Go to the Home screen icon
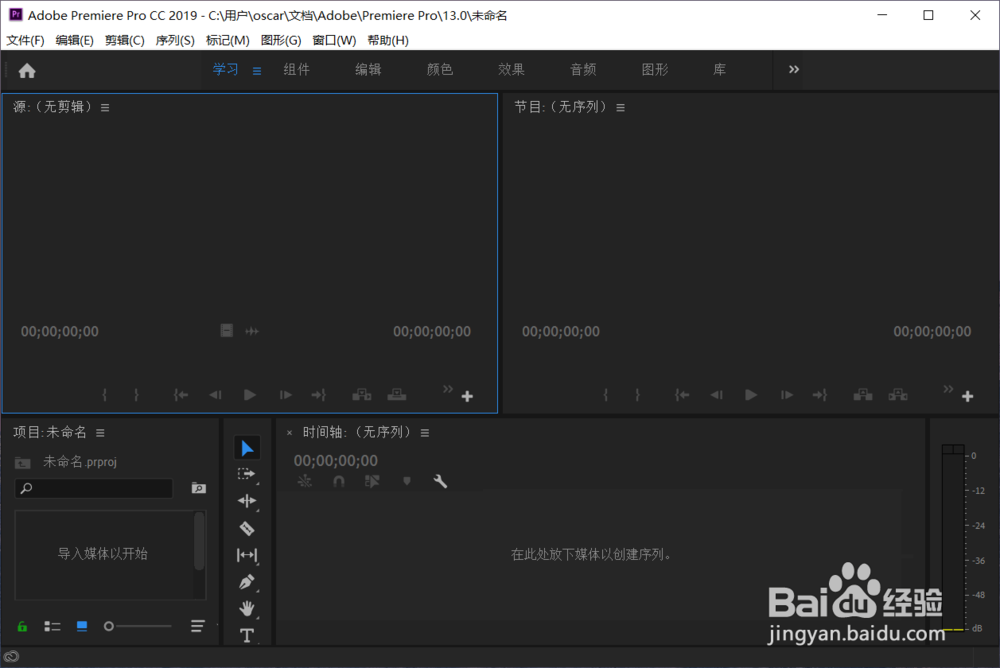Viewport: 1000px width, 668px height. point(27,71)
